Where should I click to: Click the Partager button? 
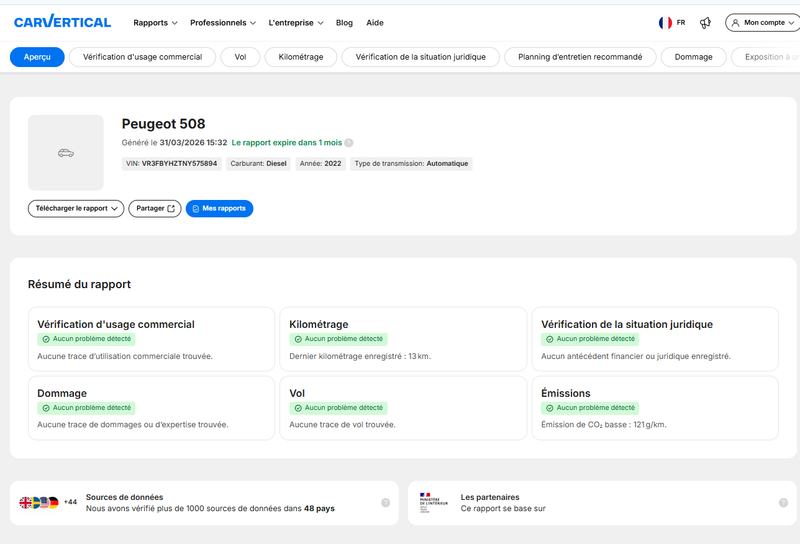(x=155, y=209)
